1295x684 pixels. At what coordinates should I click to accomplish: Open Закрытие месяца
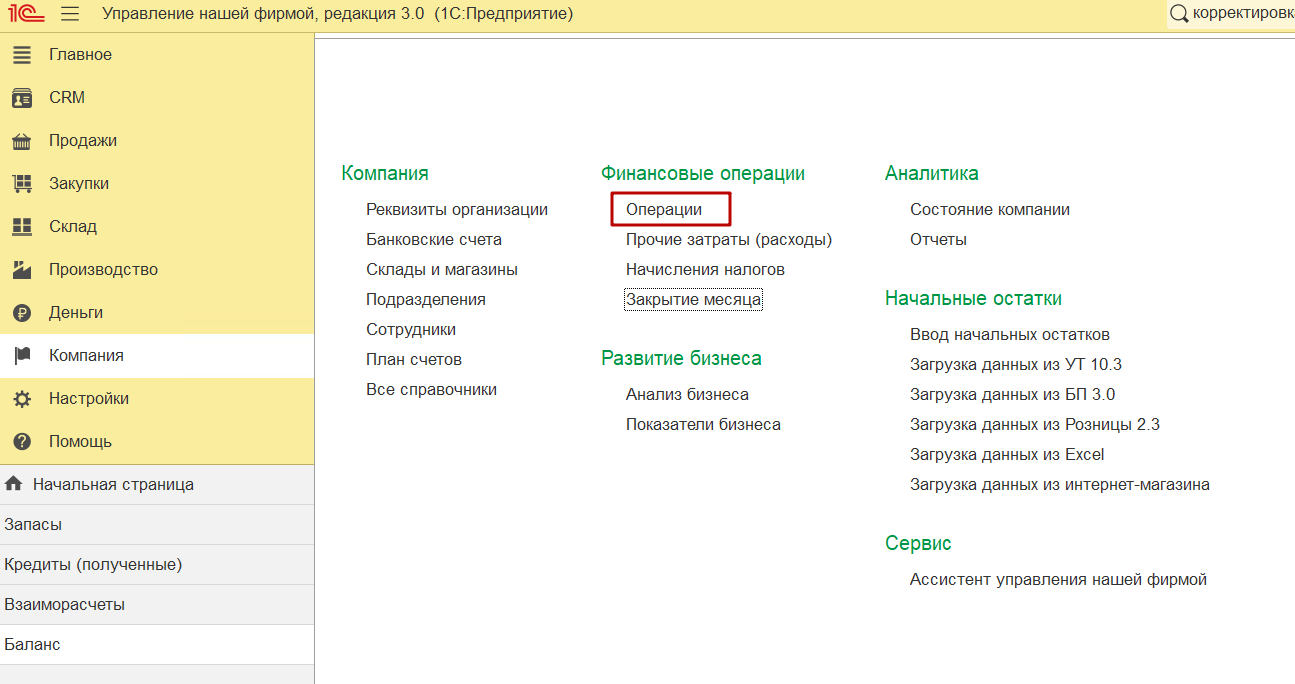click(x=693, y=300)
